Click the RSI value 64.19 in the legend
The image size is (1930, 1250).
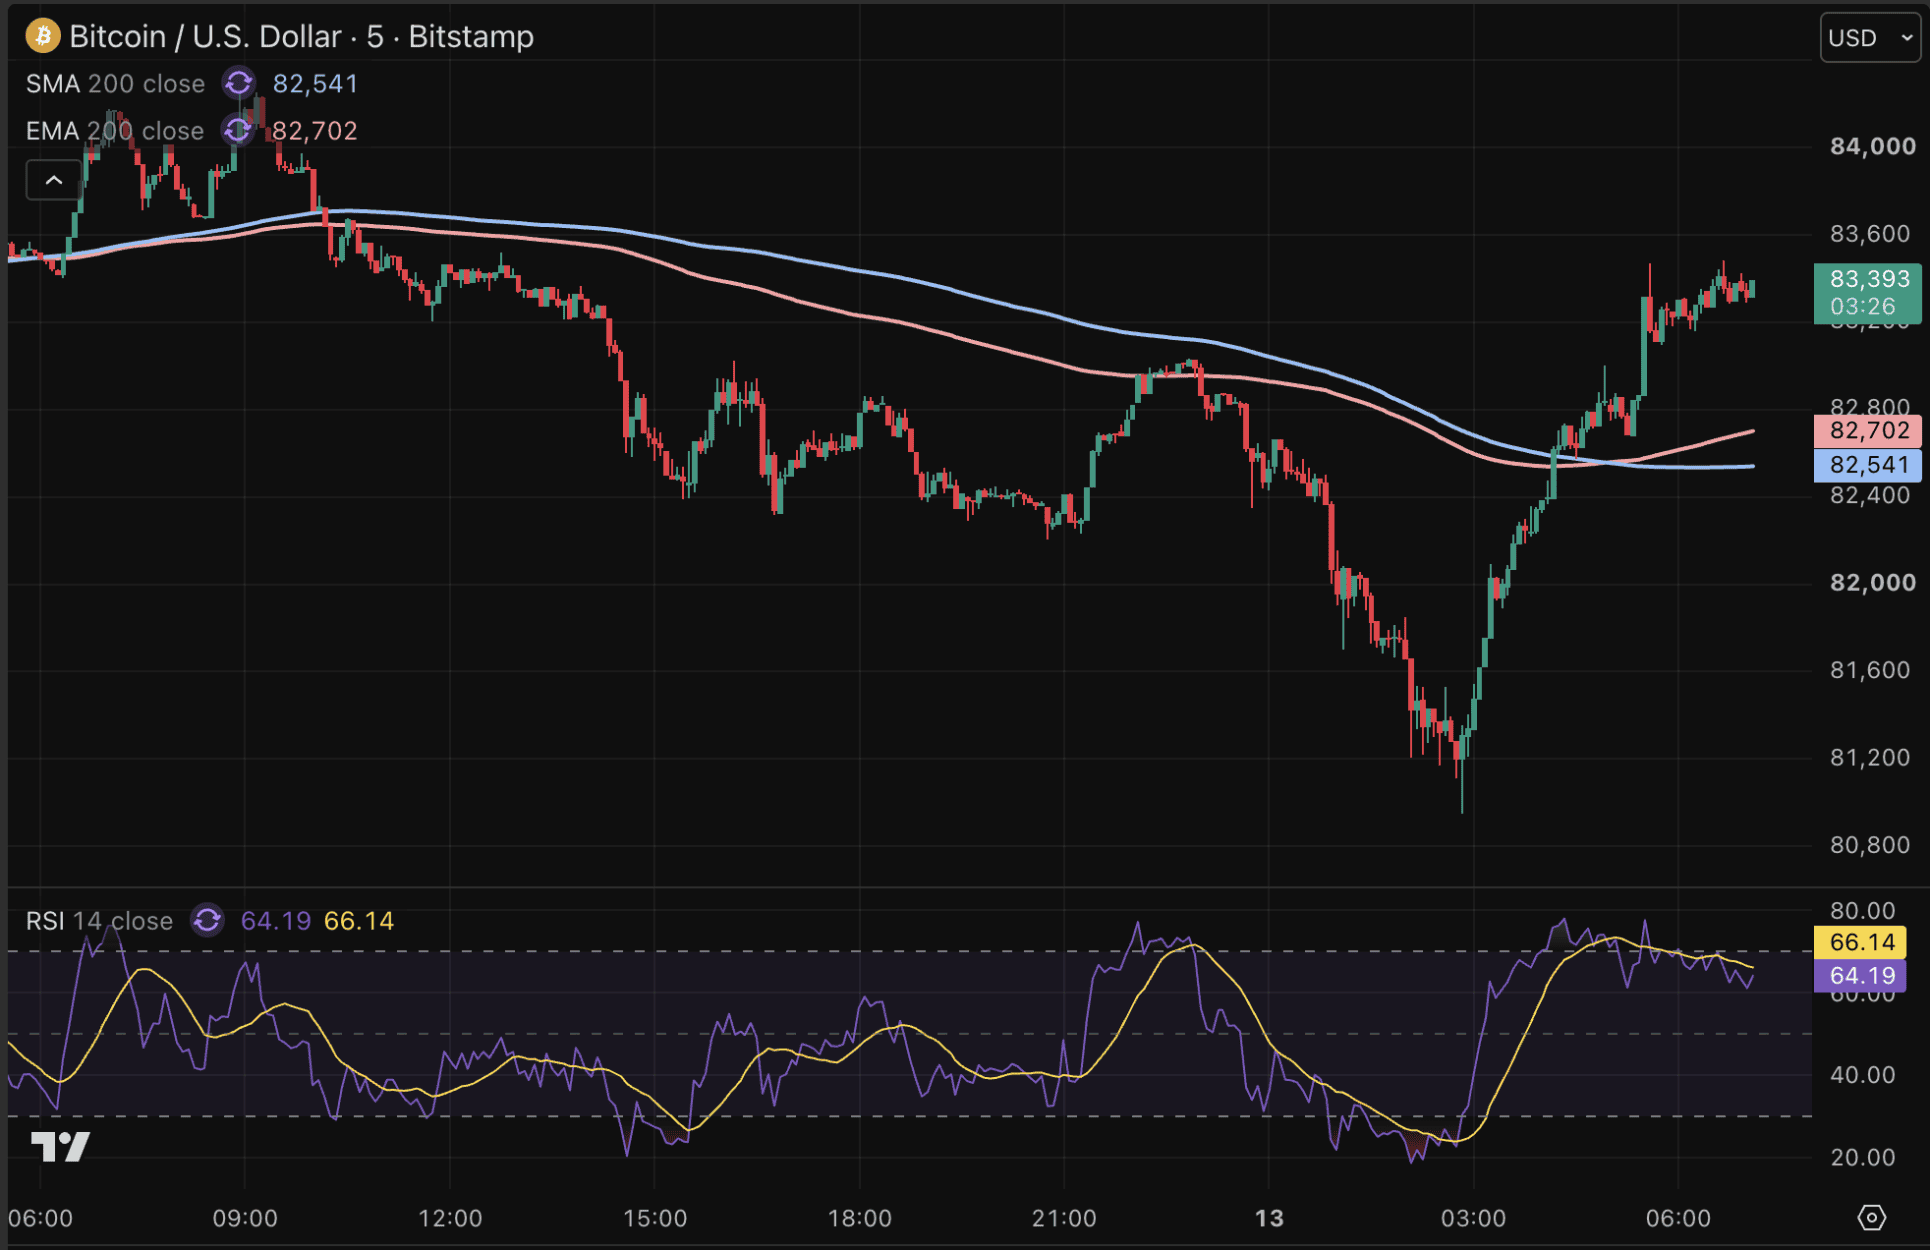click(276, 920)
